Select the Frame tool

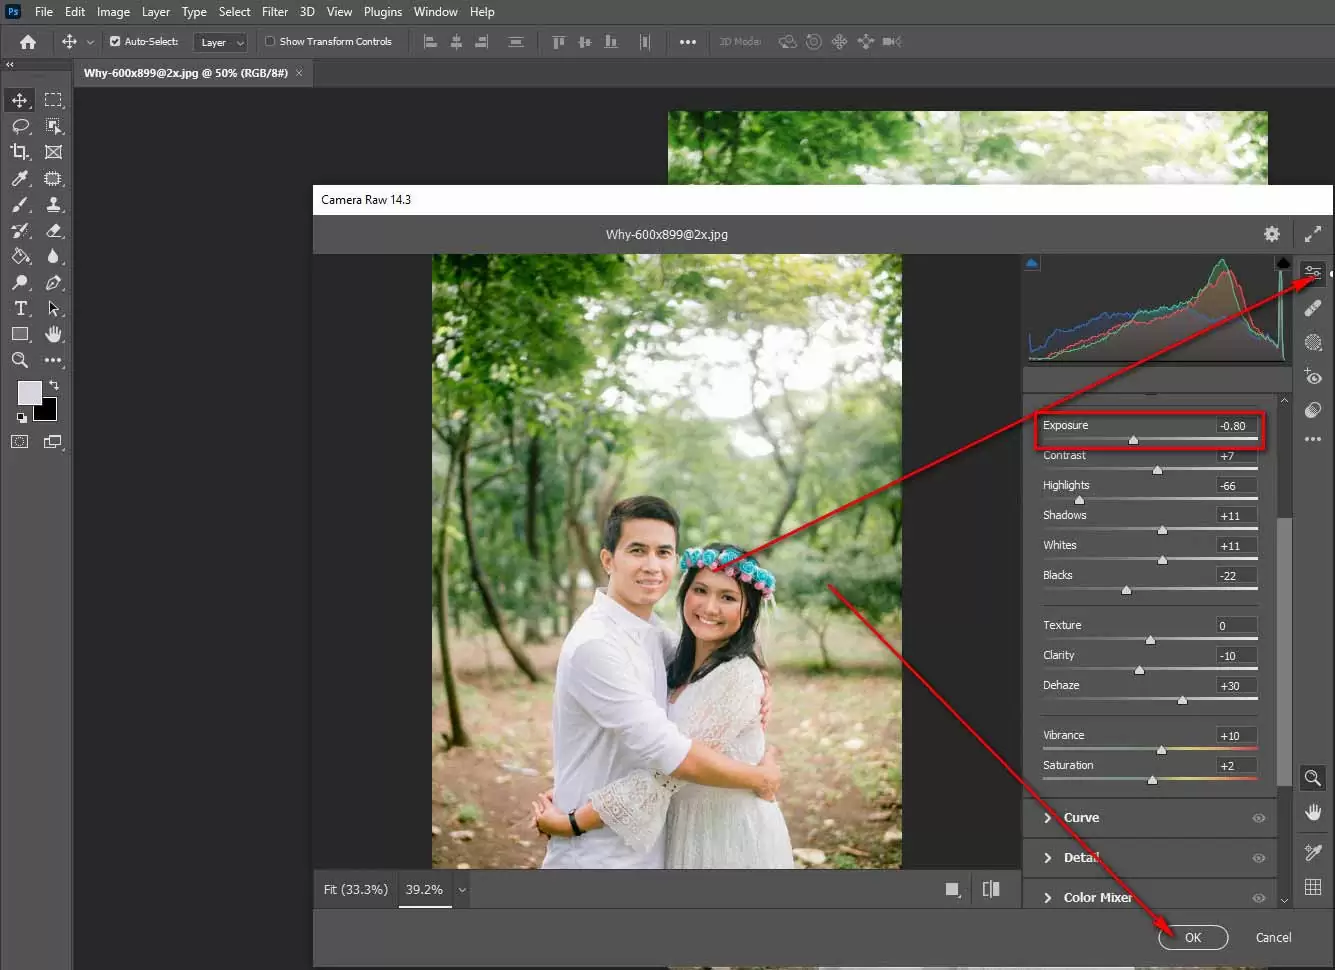(x=53, y=152)
